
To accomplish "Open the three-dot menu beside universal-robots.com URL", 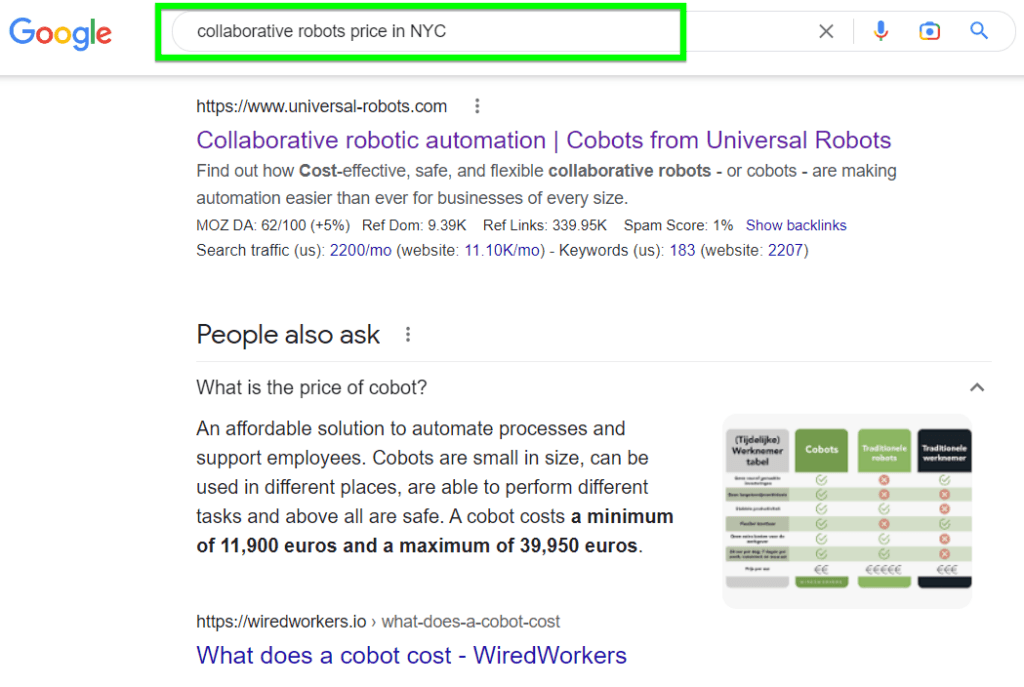I will click(477, 105).
